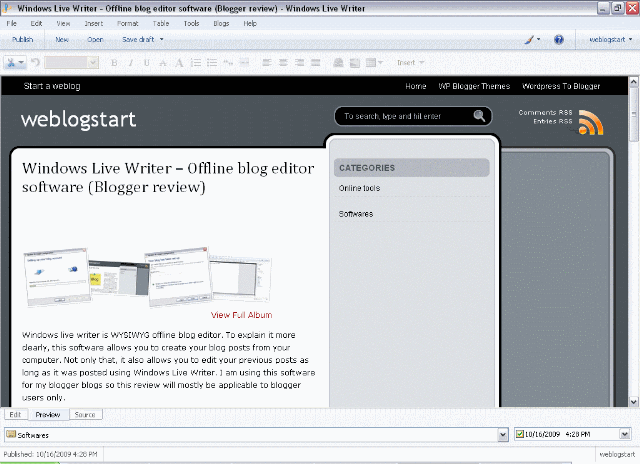Viewport: 640px width, 464px height.
Task: Click the insert picture icon
Action: (x=355, y=63)
